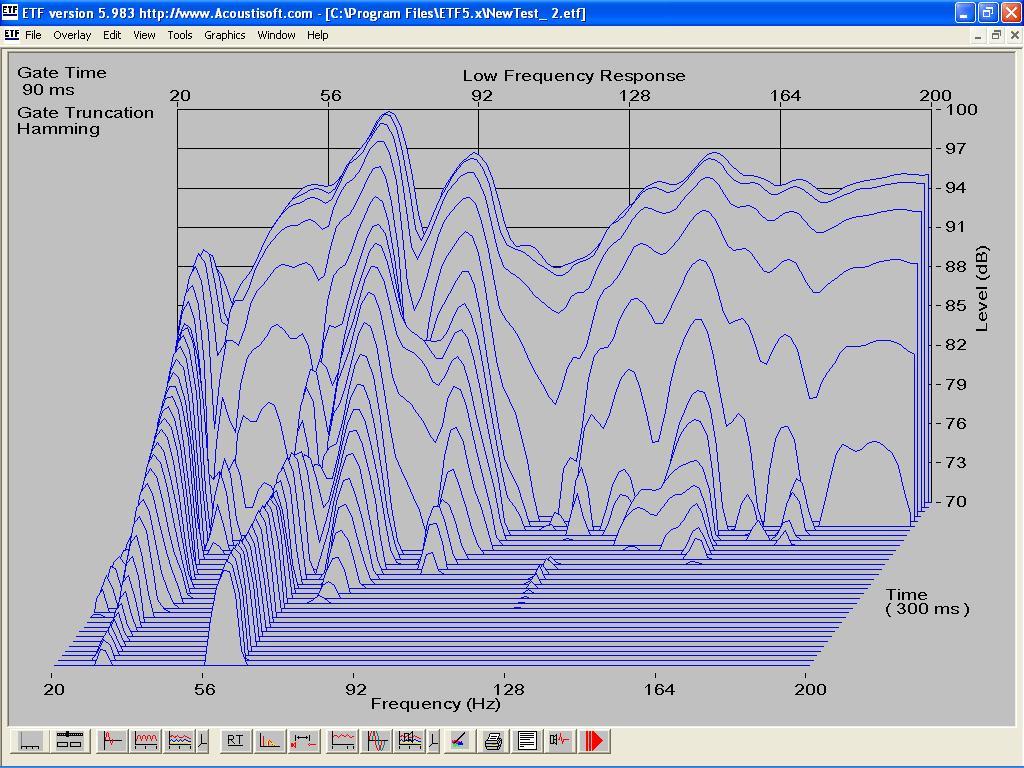The height and width of the screenshot is (768, 1024).
Task: Click the ETF document icon in menu bar
Action: pos(12,35)
